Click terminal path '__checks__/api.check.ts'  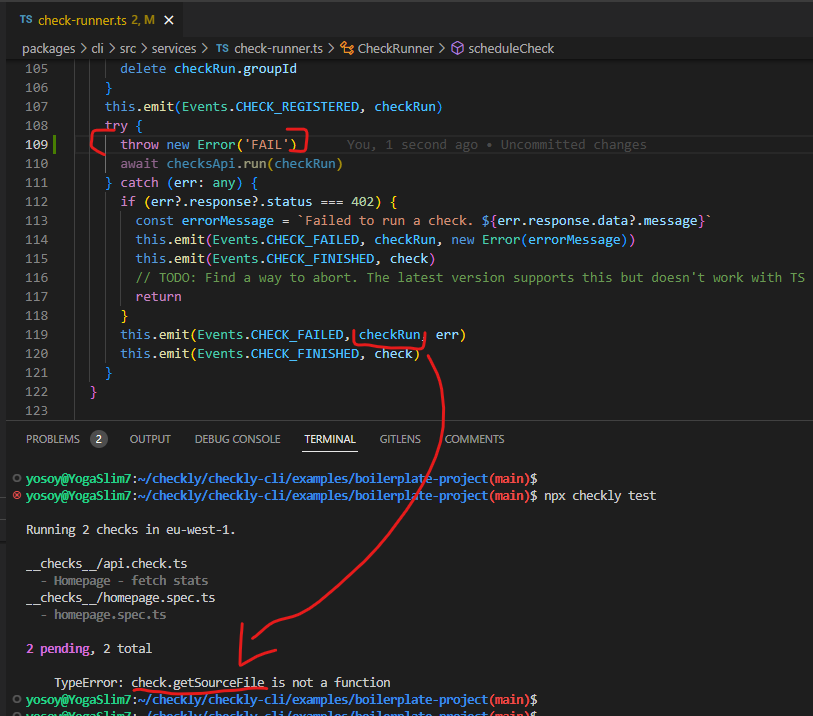(x=106, y=564)
